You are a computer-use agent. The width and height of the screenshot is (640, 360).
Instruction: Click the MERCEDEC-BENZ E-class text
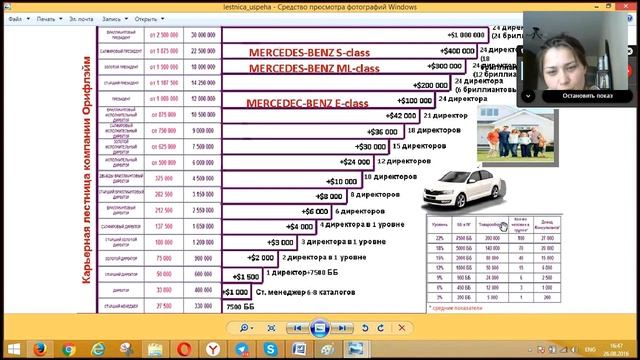coord(307,103)
